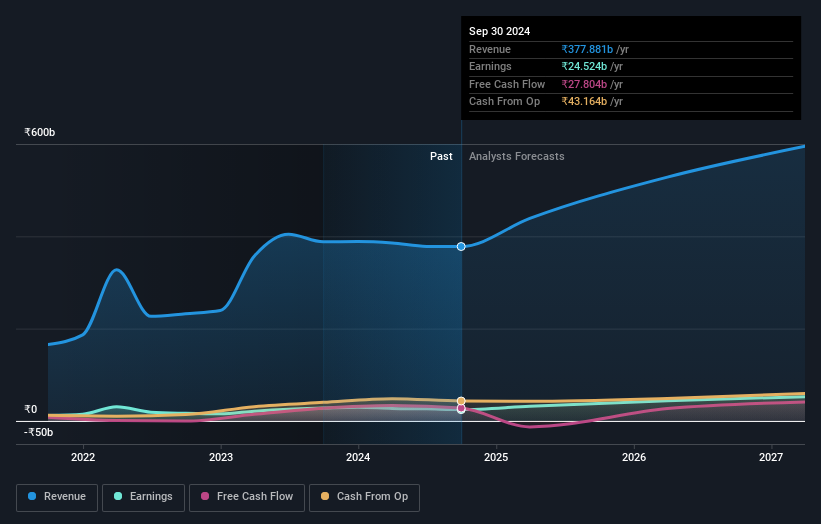The width and height of the screenshot is (821, 524).
Task: Click the Past region label
Action: coord(441,157)
